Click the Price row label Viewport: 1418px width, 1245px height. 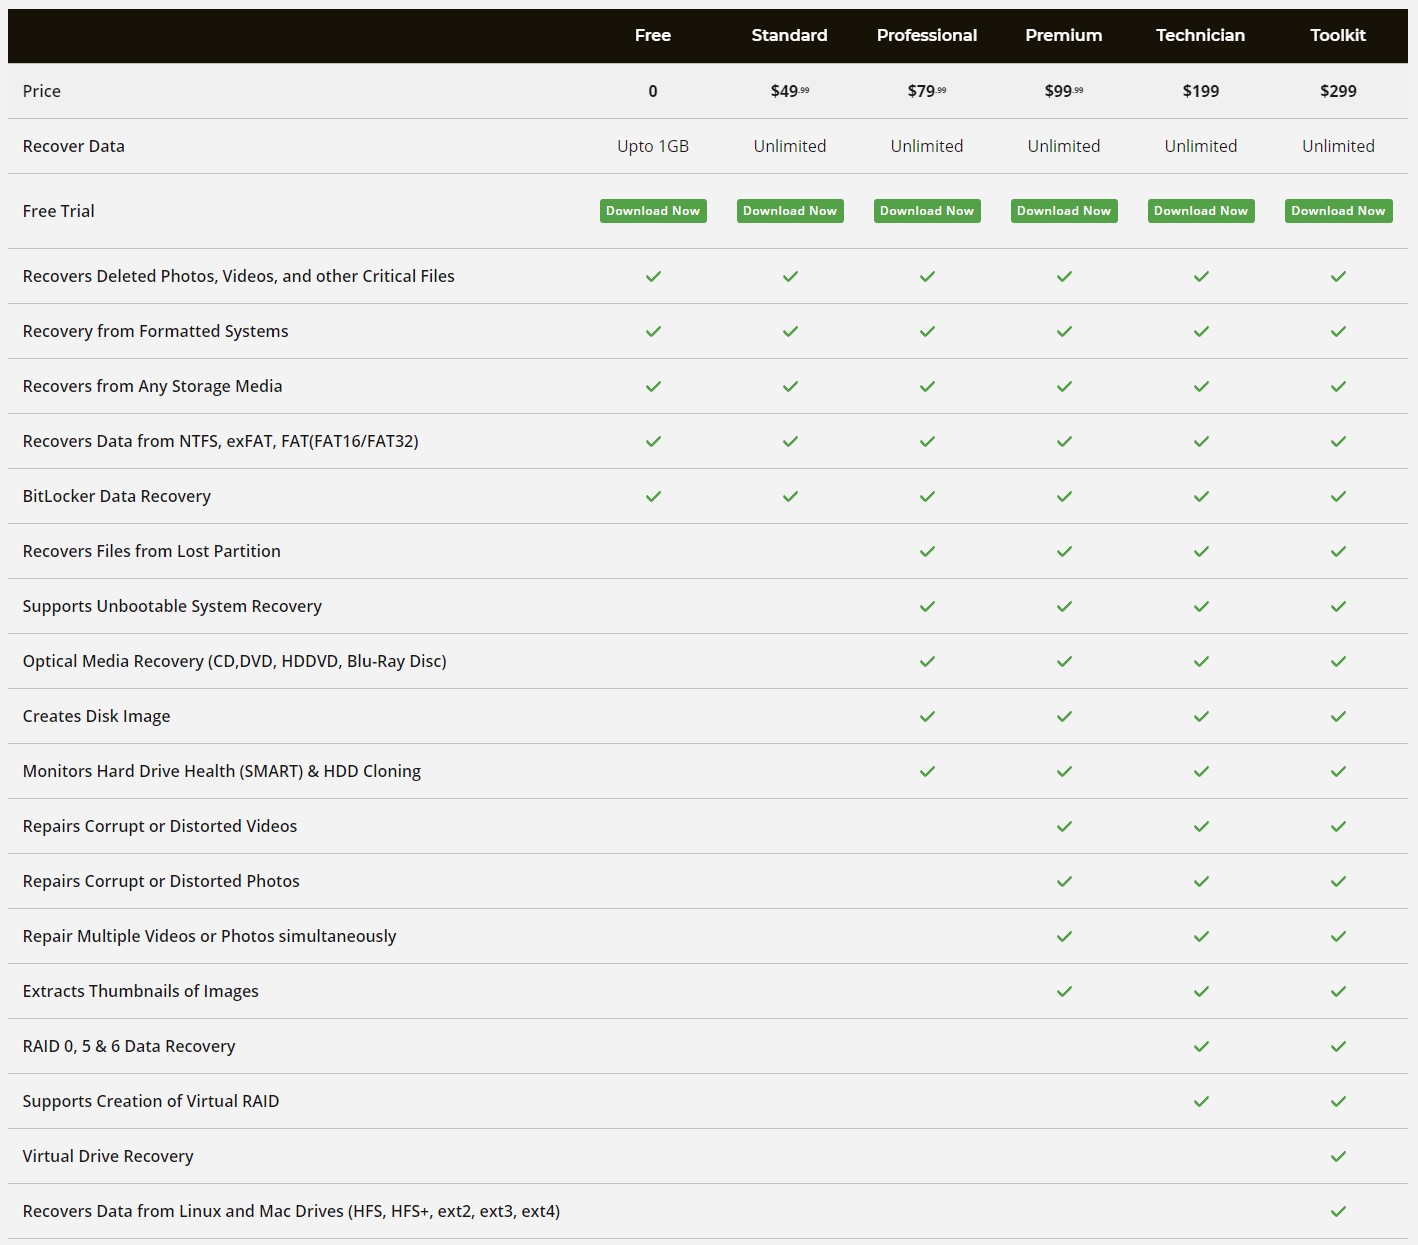(x=42, y=91)
